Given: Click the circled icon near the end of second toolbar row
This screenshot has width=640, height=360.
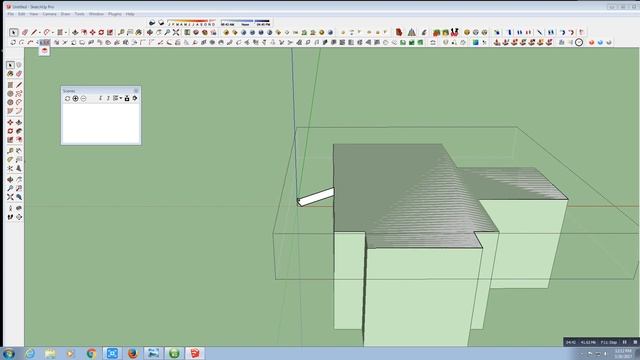Looking at the screenshot, I should coord(579,42).
